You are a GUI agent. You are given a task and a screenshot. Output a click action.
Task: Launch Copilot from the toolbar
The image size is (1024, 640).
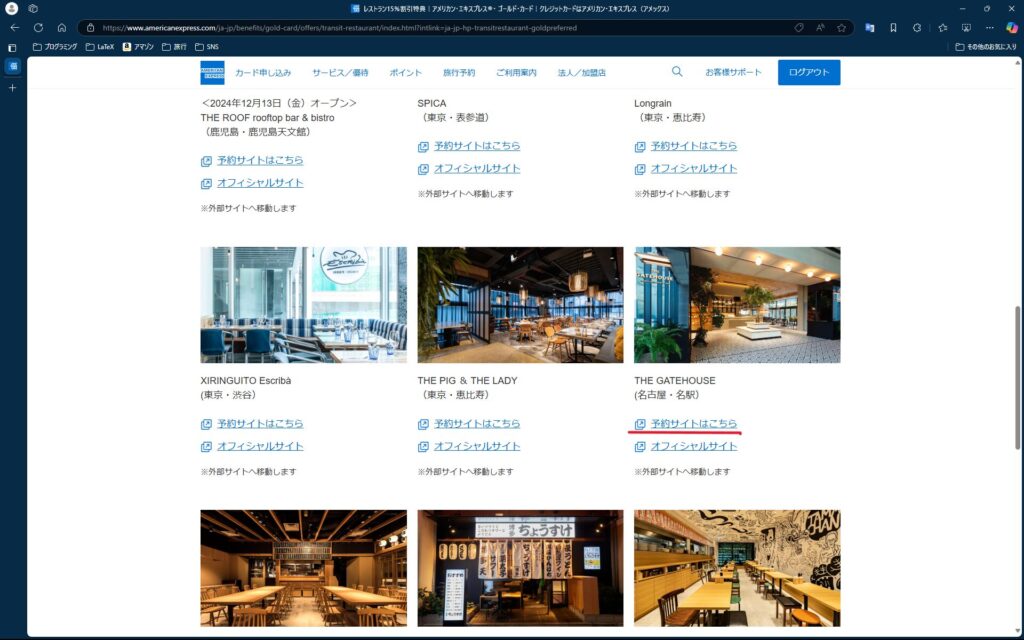[1012, 27]
